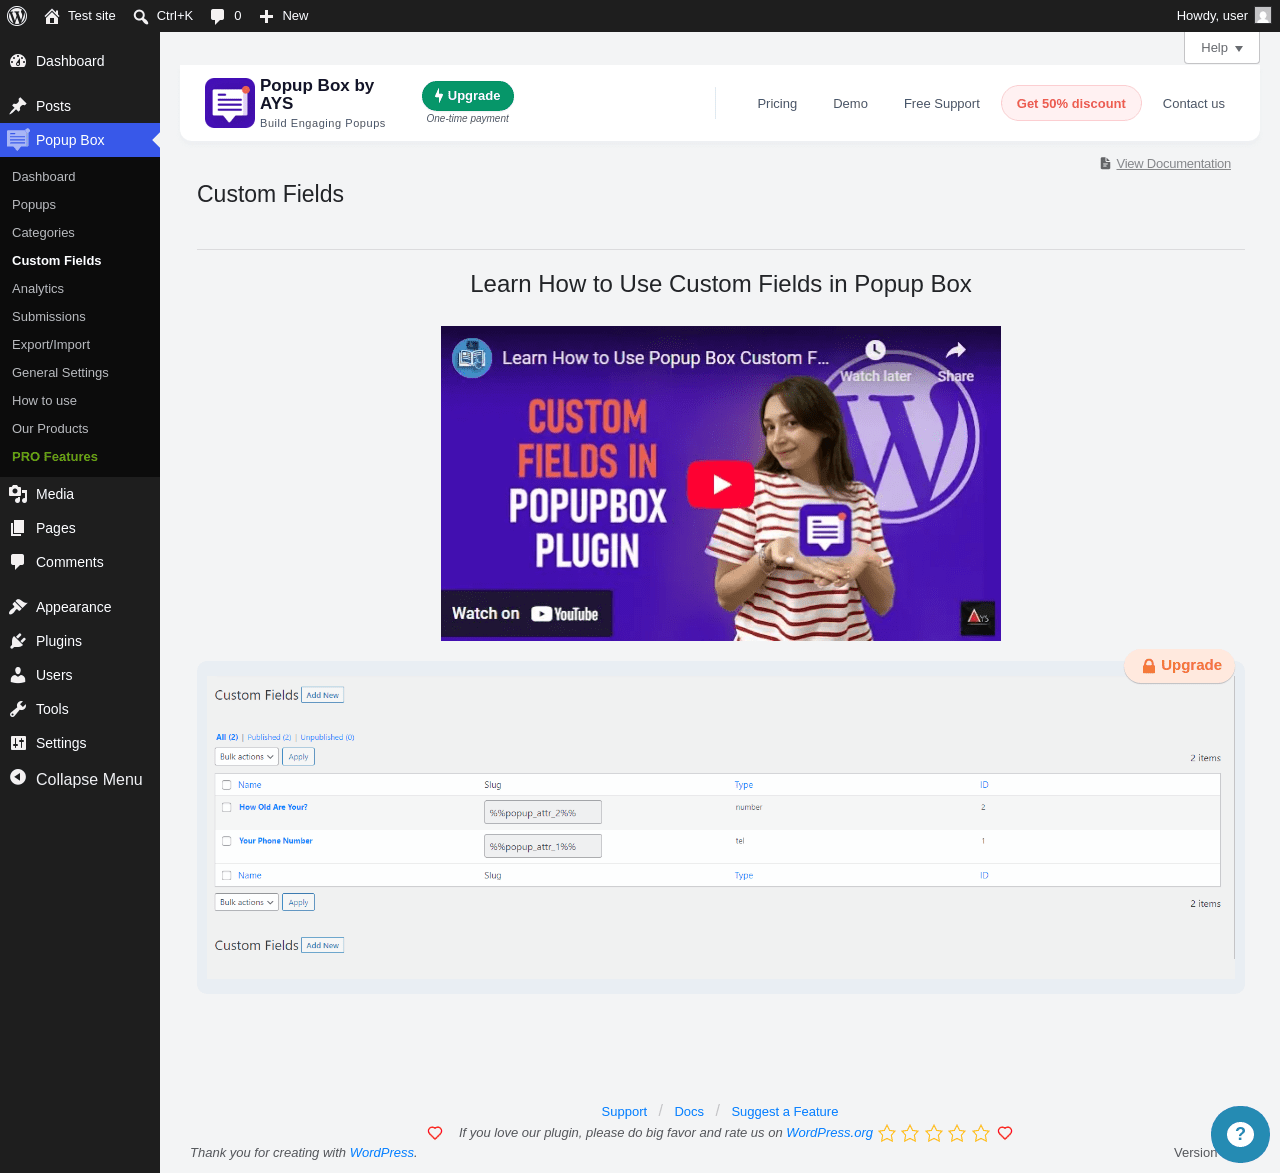Open Analytics submenu item
1280x1173 pixels.
[38, 289]
